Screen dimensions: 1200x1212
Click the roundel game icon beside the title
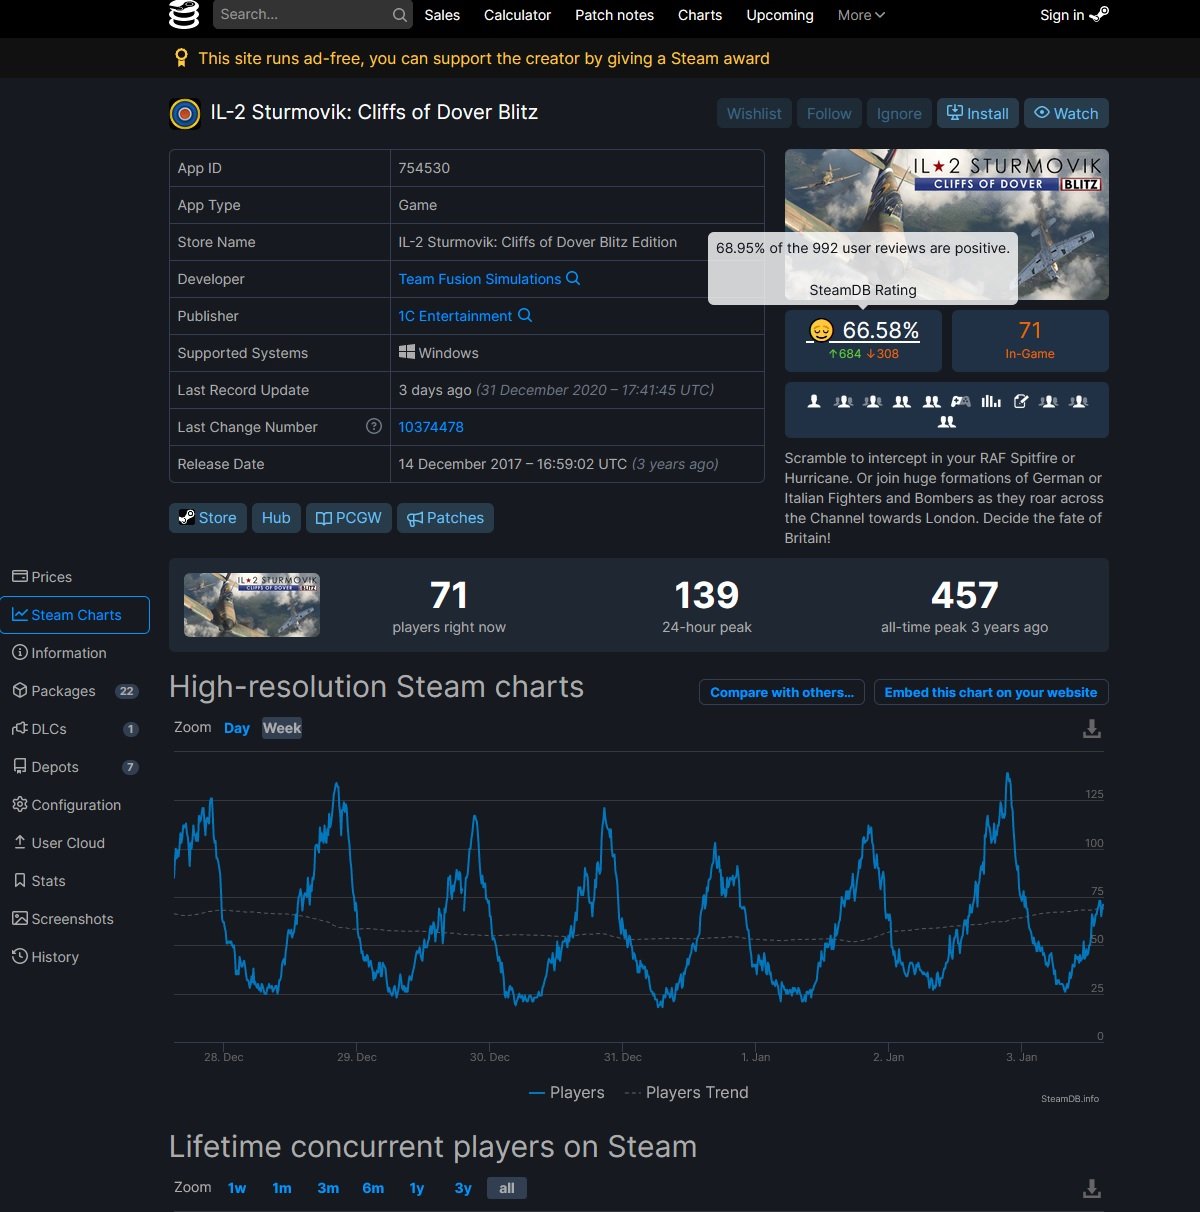pyautogui.click(x=185, y=114)
